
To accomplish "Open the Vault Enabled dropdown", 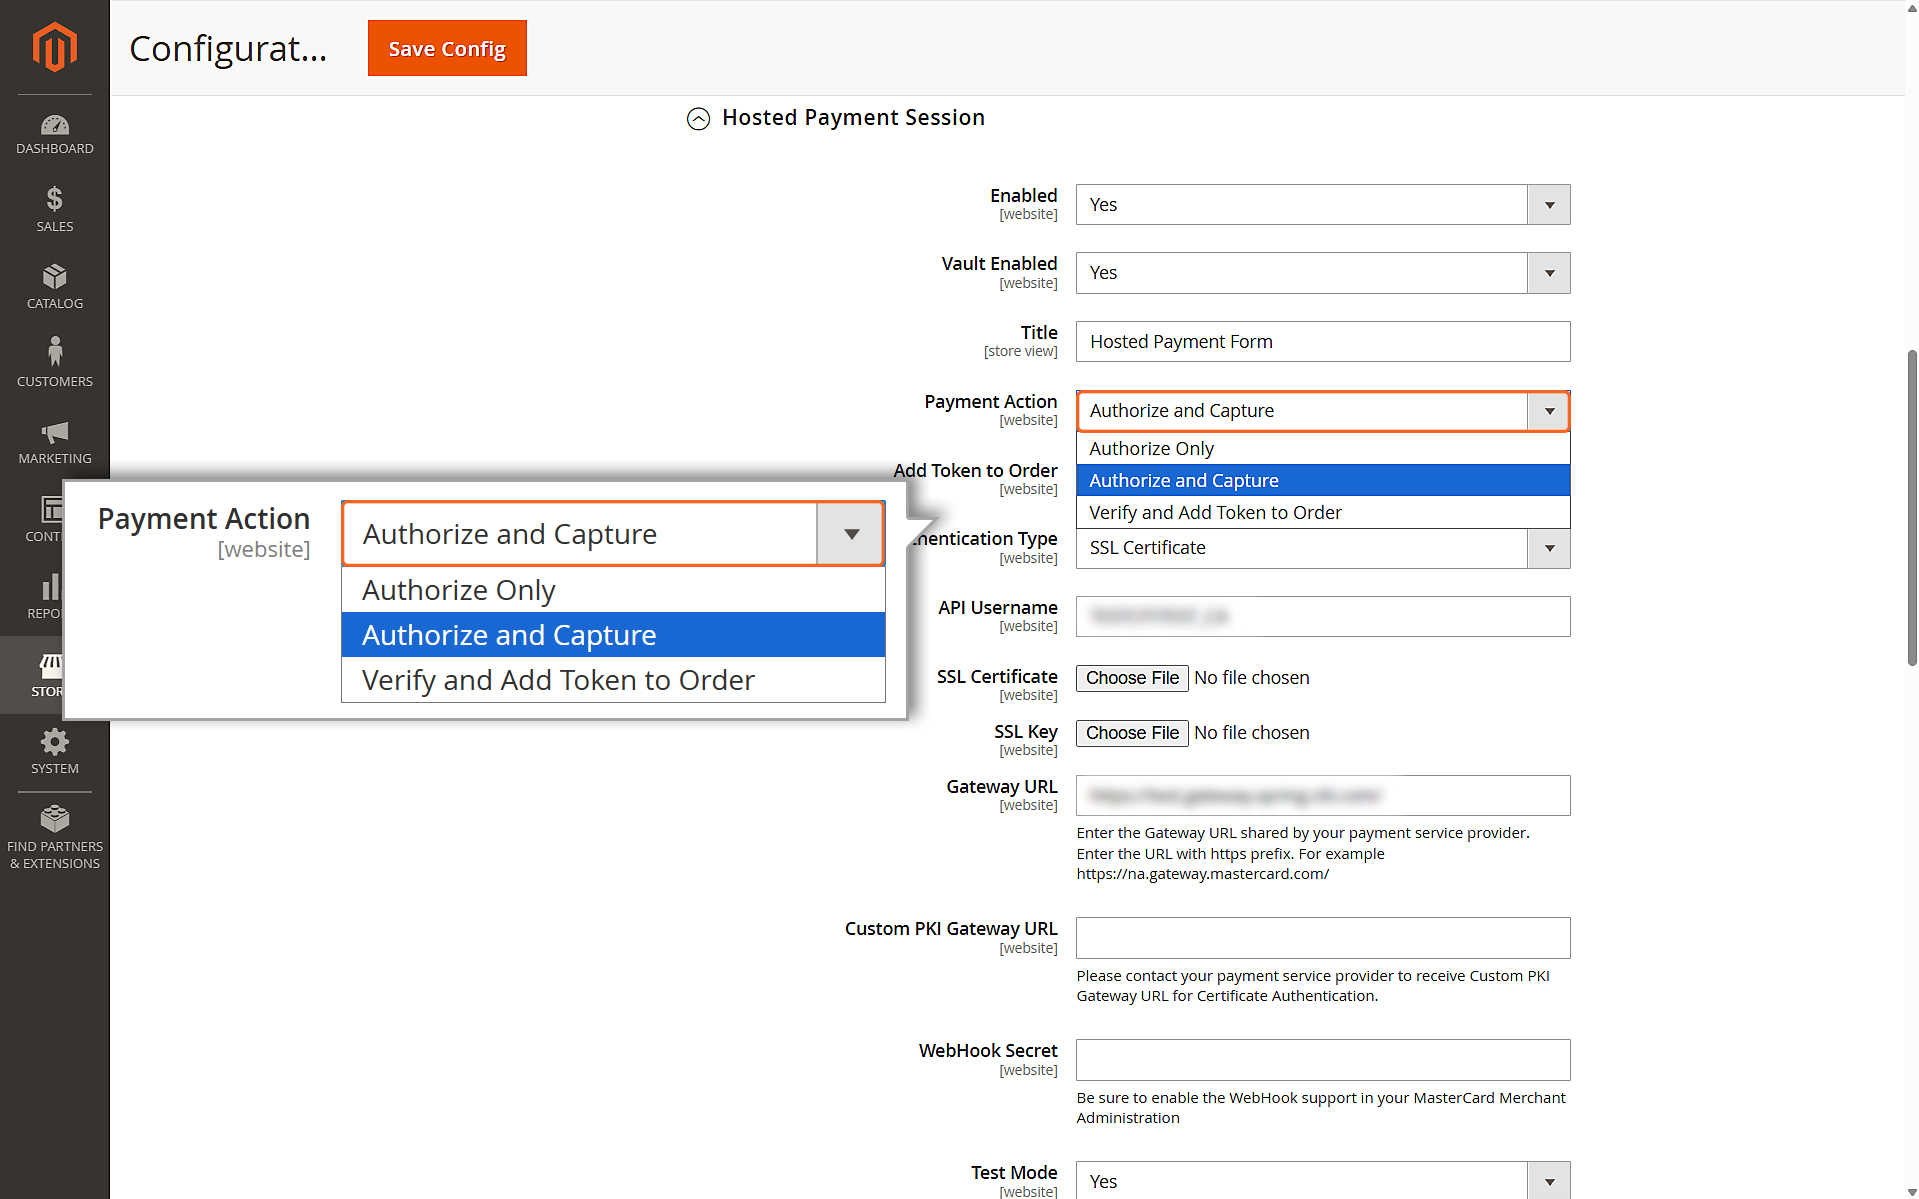I will 1323,273.
